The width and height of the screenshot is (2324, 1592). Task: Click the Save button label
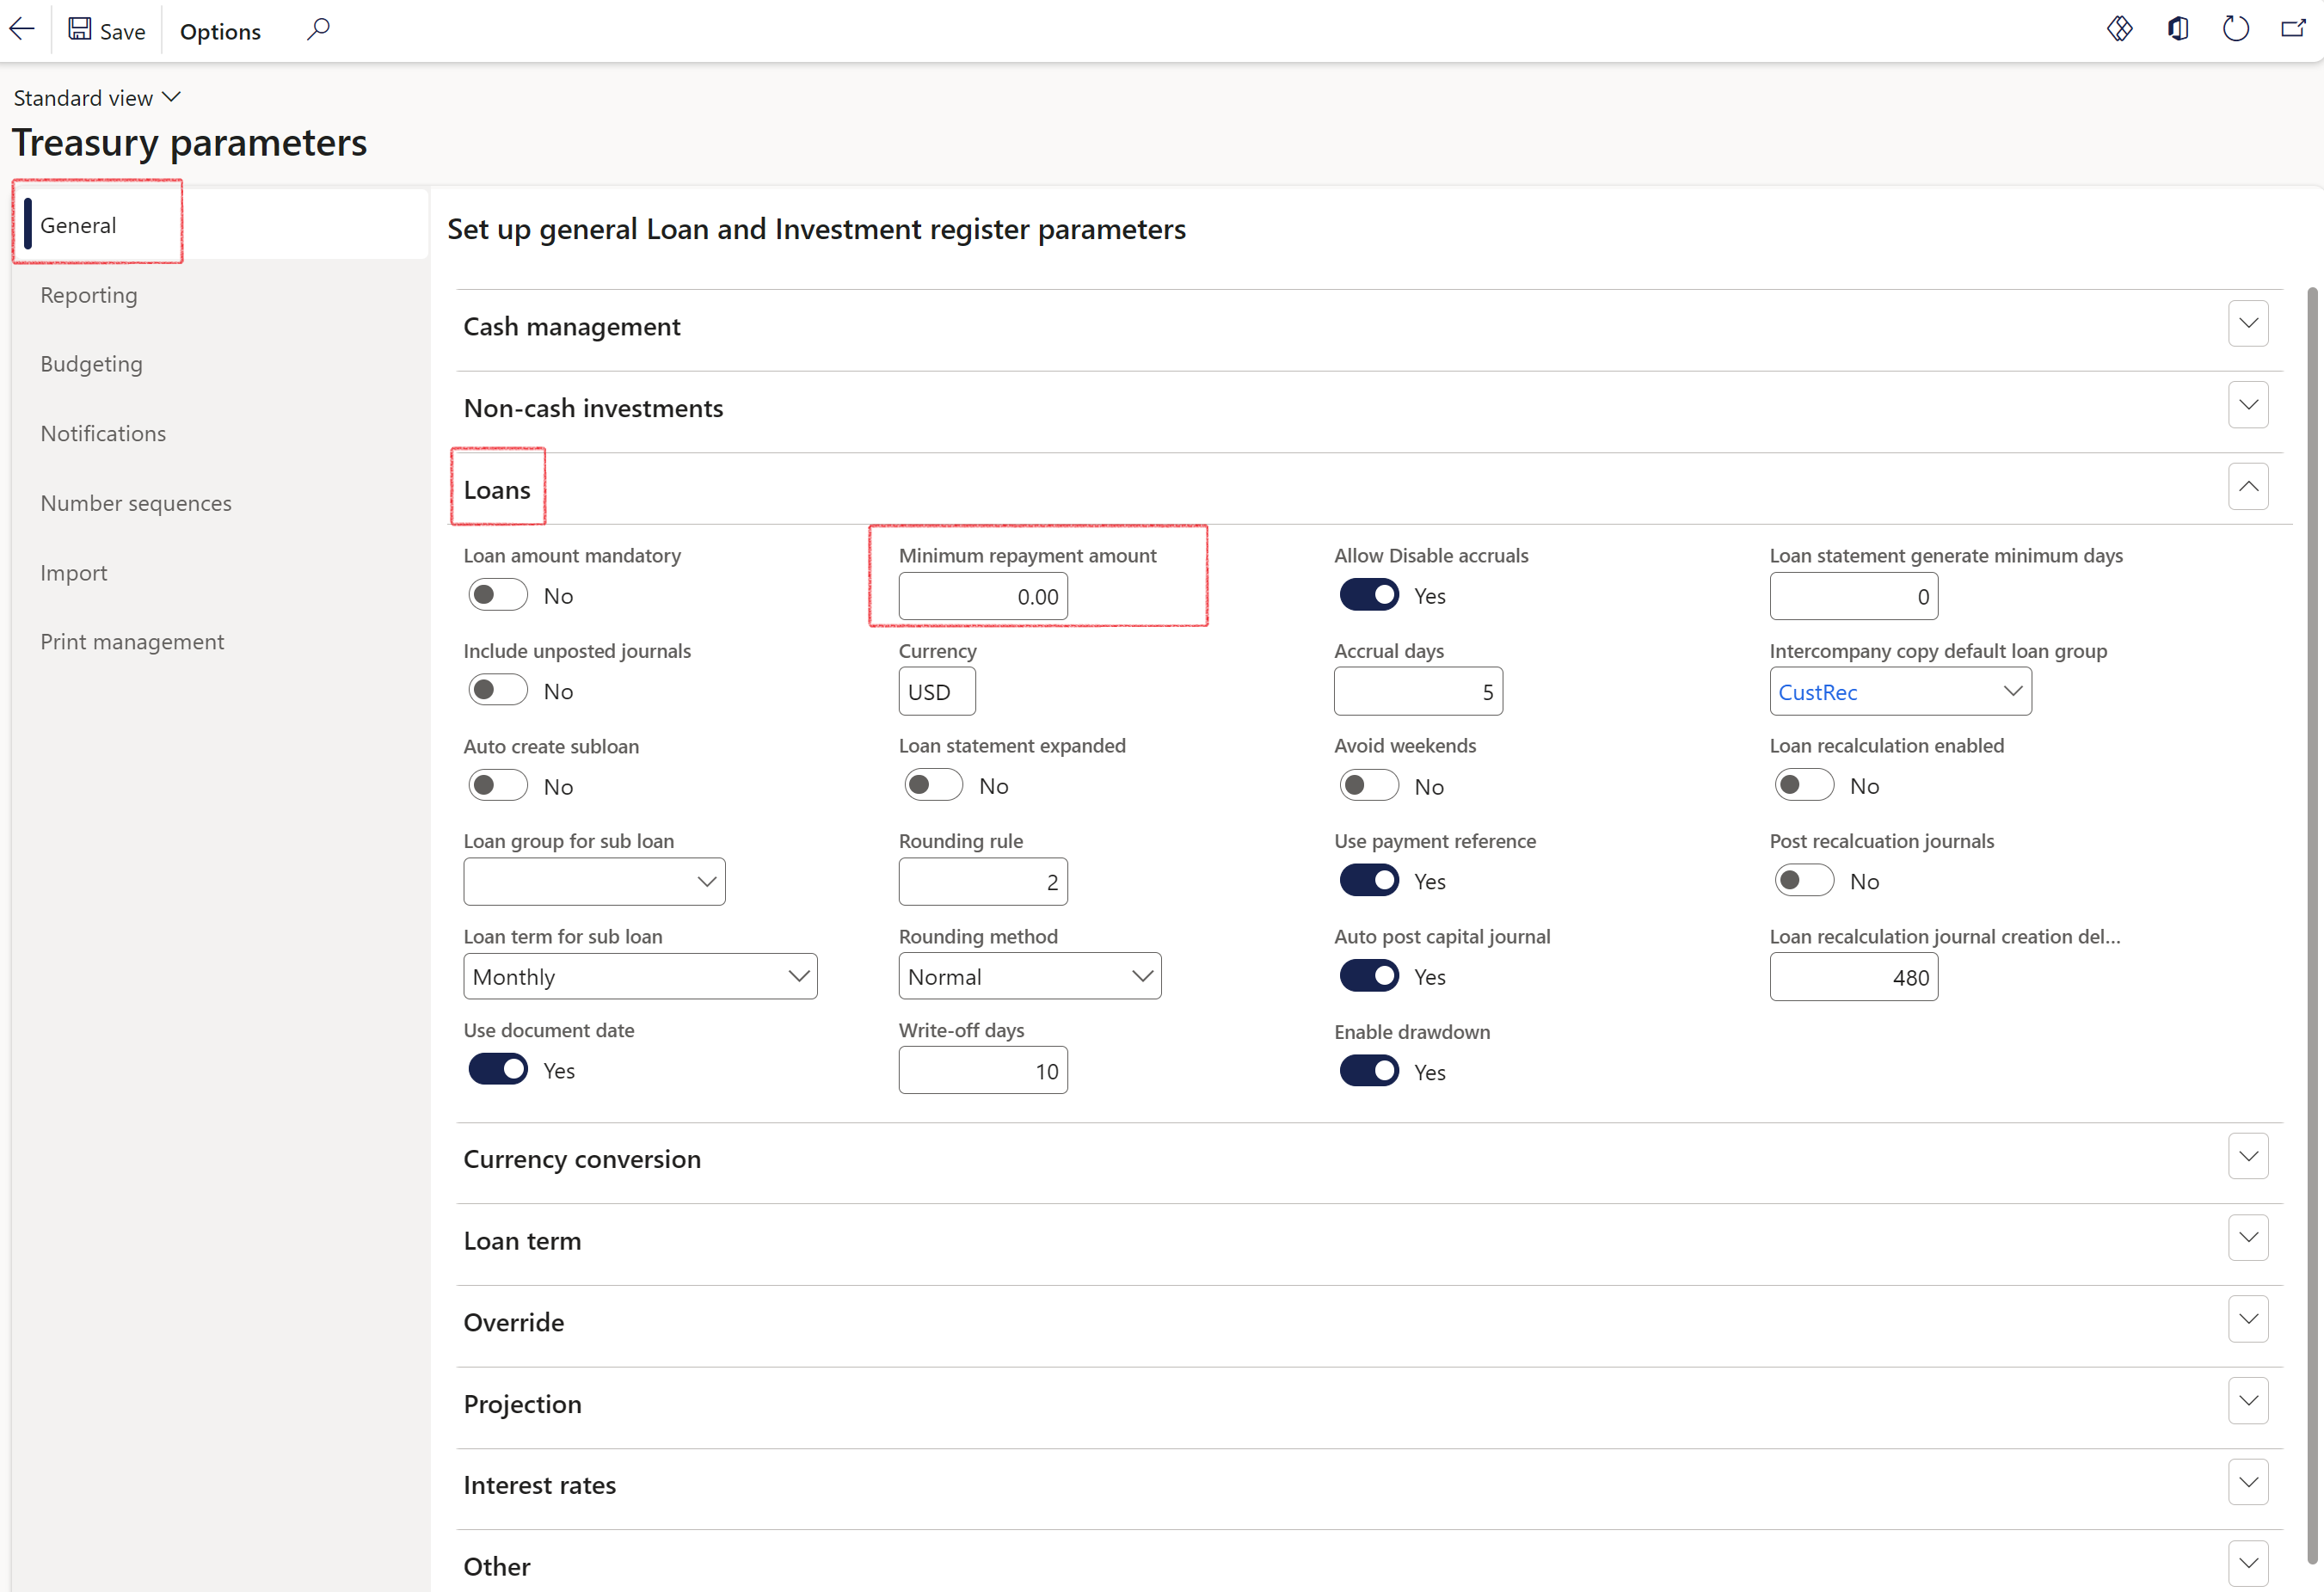(x=122, y=32)
